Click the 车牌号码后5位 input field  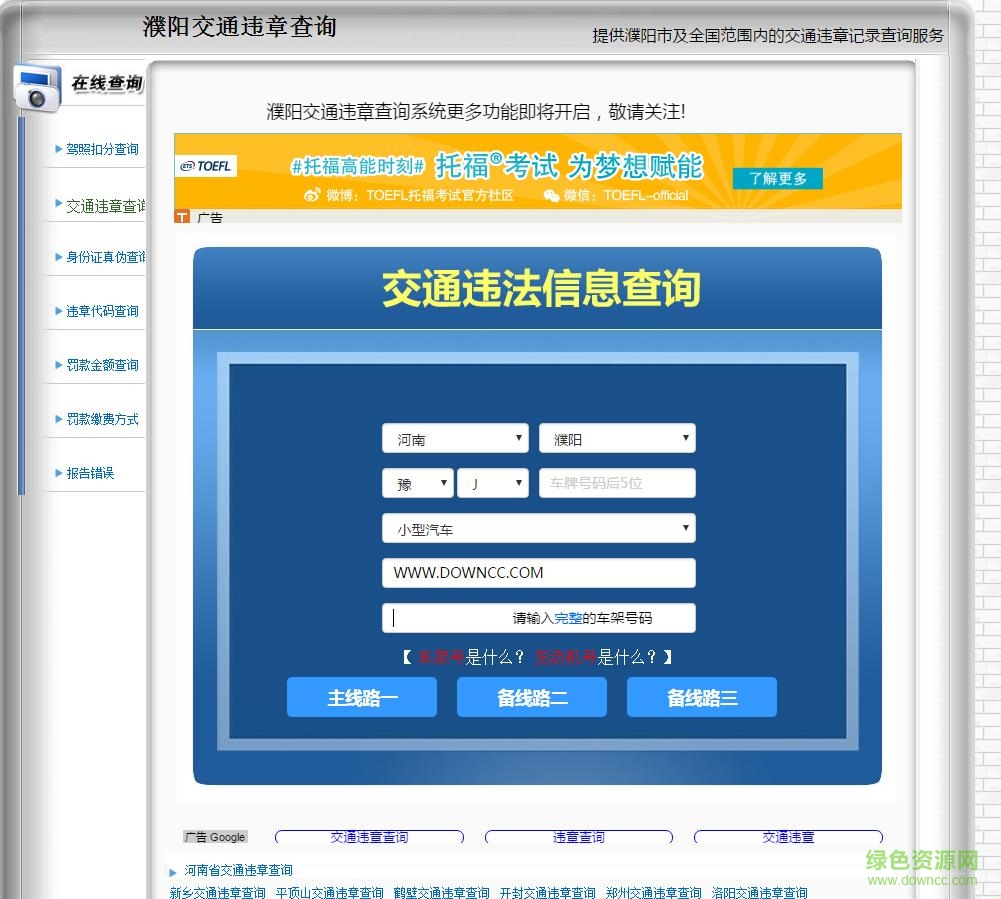[617, 483]
